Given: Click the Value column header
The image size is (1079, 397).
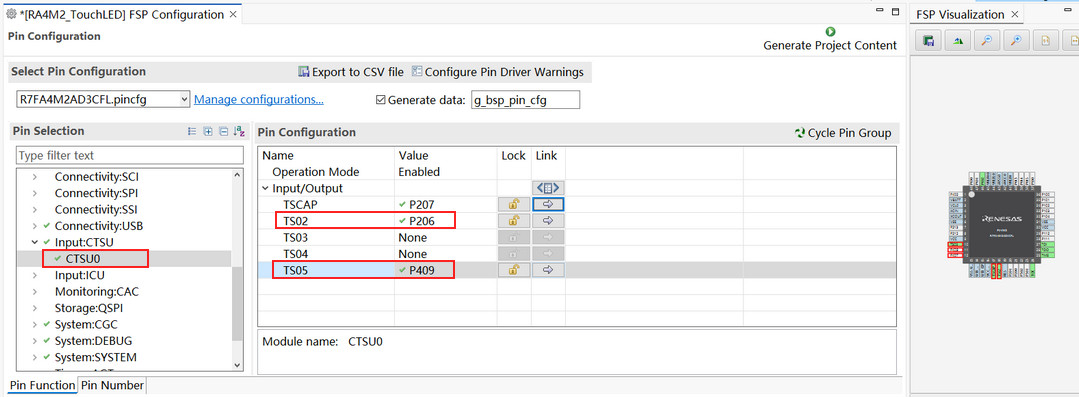Looking at the screenshot, I should (413, 155).
